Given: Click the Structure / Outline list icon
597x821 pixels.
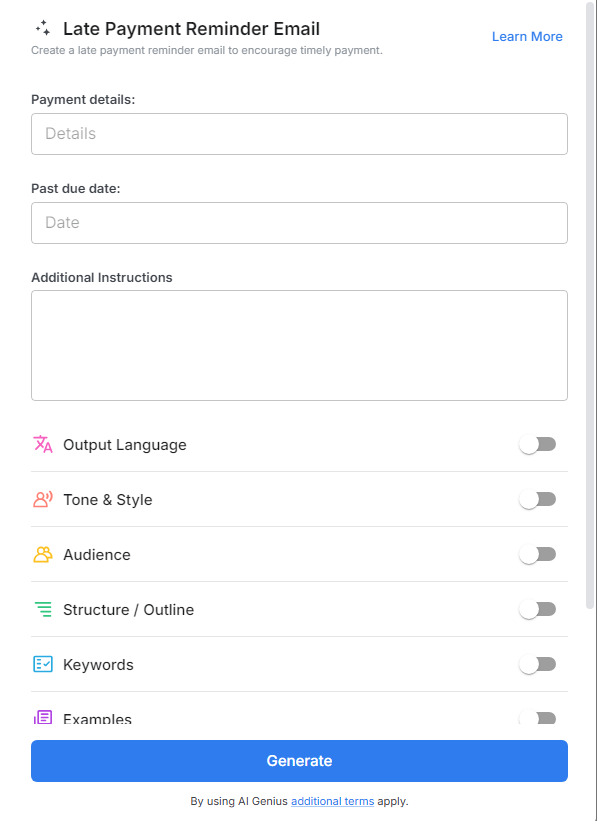Looking at the screenshot, I should pyautogui.click(x=42, y=609).
